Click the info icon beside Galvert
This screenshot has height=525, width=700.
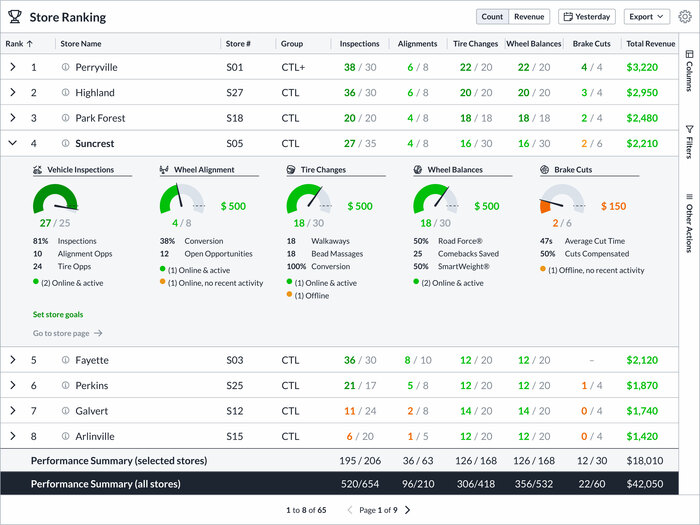[66, 411]
